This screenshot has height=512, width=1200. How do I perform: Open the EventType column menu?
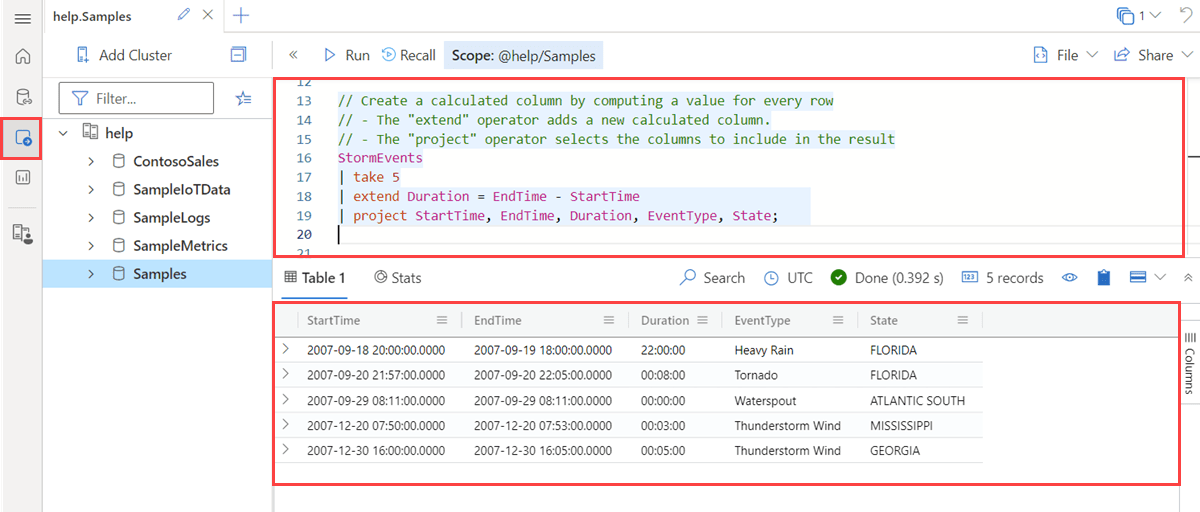click(837, 320)
